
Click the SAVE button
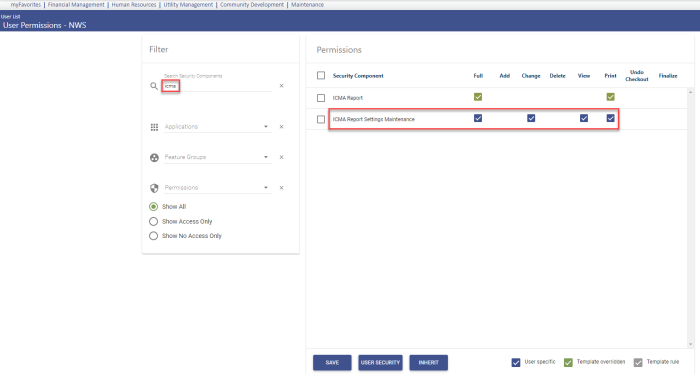tap(332, 362)
